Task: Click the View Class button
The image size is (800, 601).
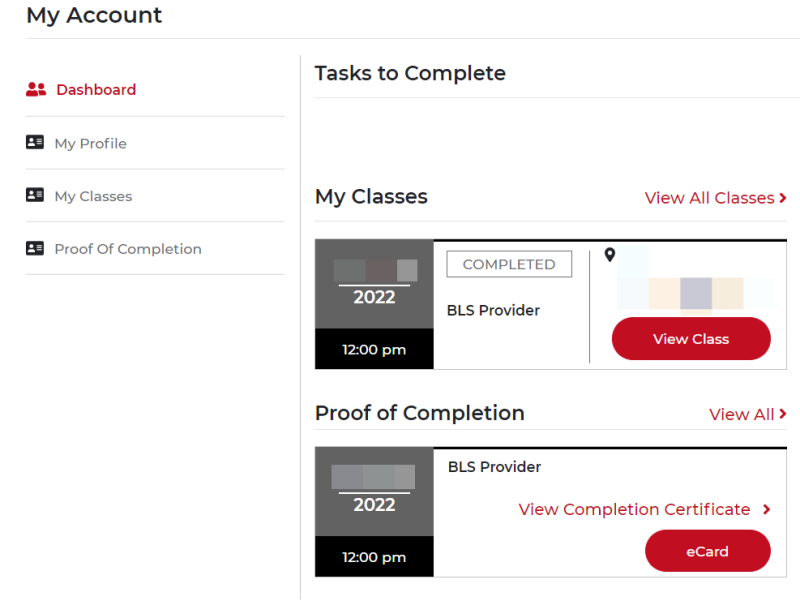Action: (x=691, y=339)
